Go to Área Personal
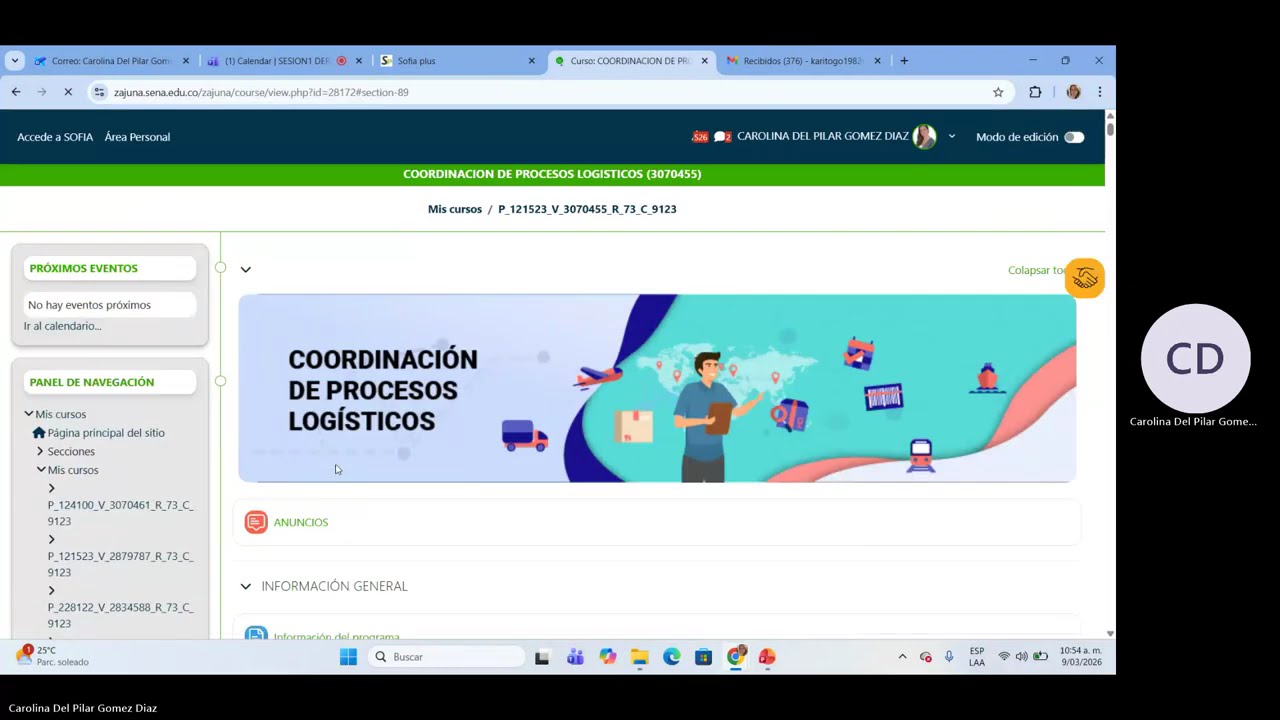Screen dimensions: 1280x720 137,137
